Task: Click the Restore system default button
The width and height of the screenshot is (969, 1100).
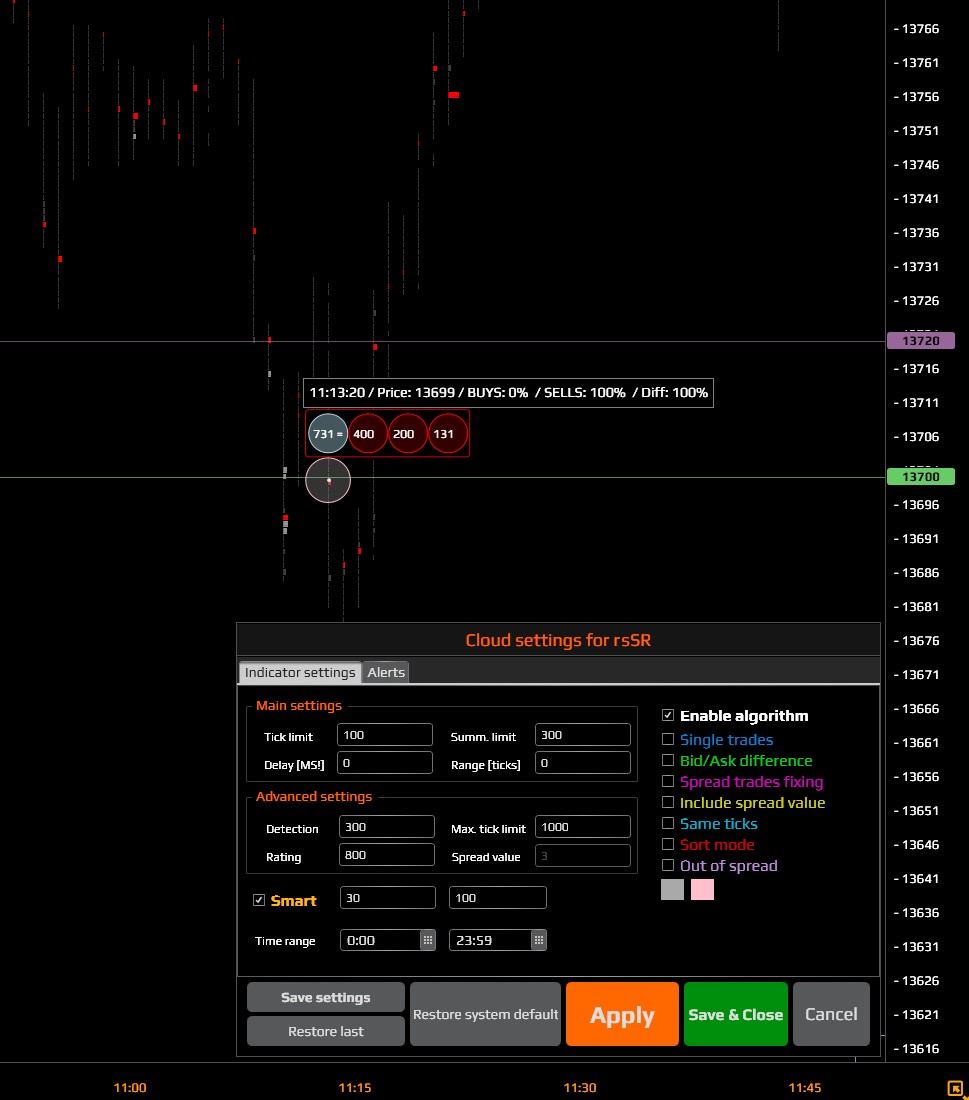Action: pos(485,1014)
